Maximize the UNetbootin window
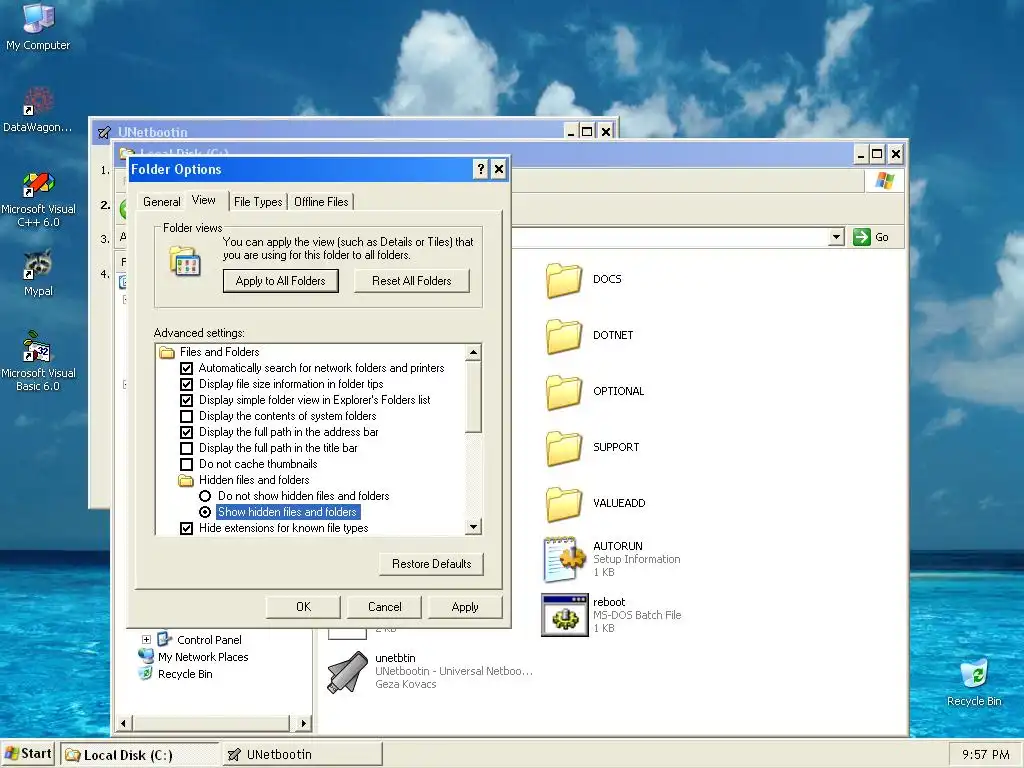The width and height of the screenshot is (1024, 768). click(587, 132)
